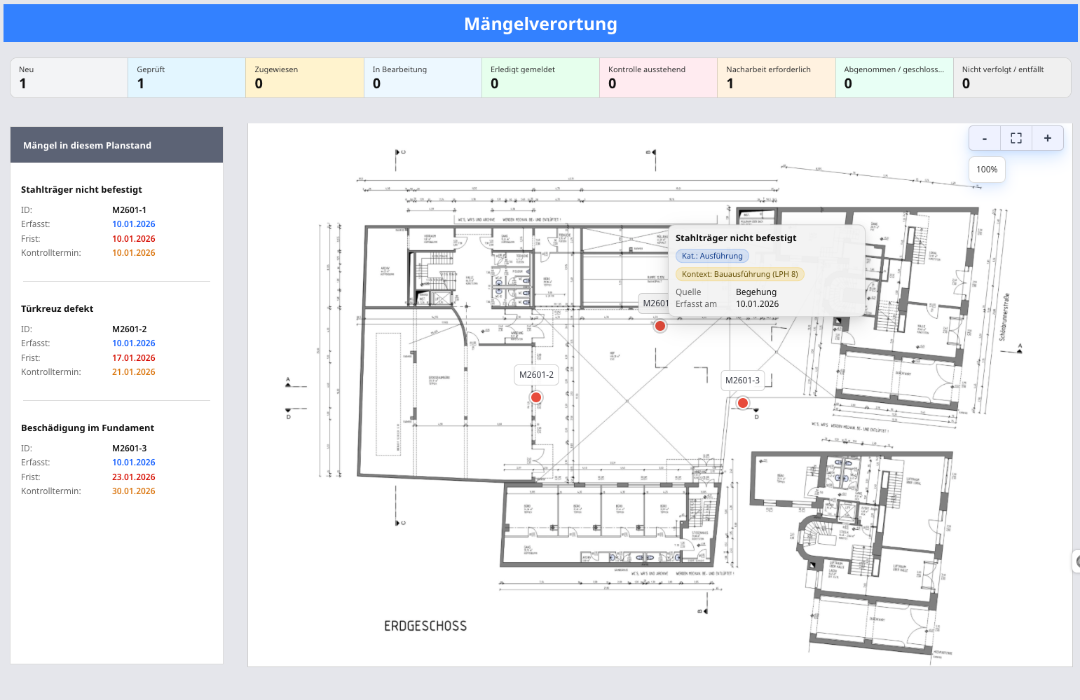
Task: Click the red pin below label M2601-2
Action: (537, 396)
